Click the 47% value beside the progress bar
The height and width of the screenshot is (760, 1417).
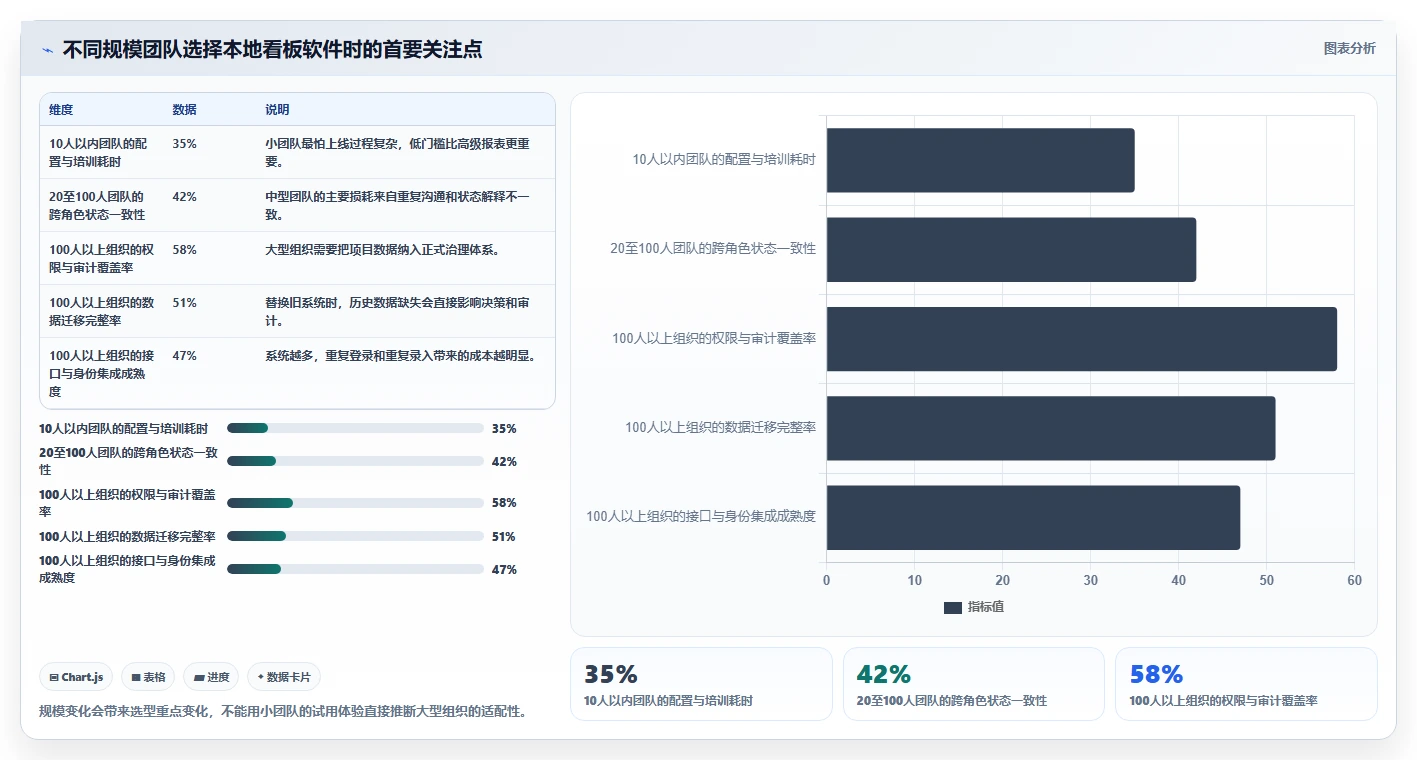(x=504, y=569)
